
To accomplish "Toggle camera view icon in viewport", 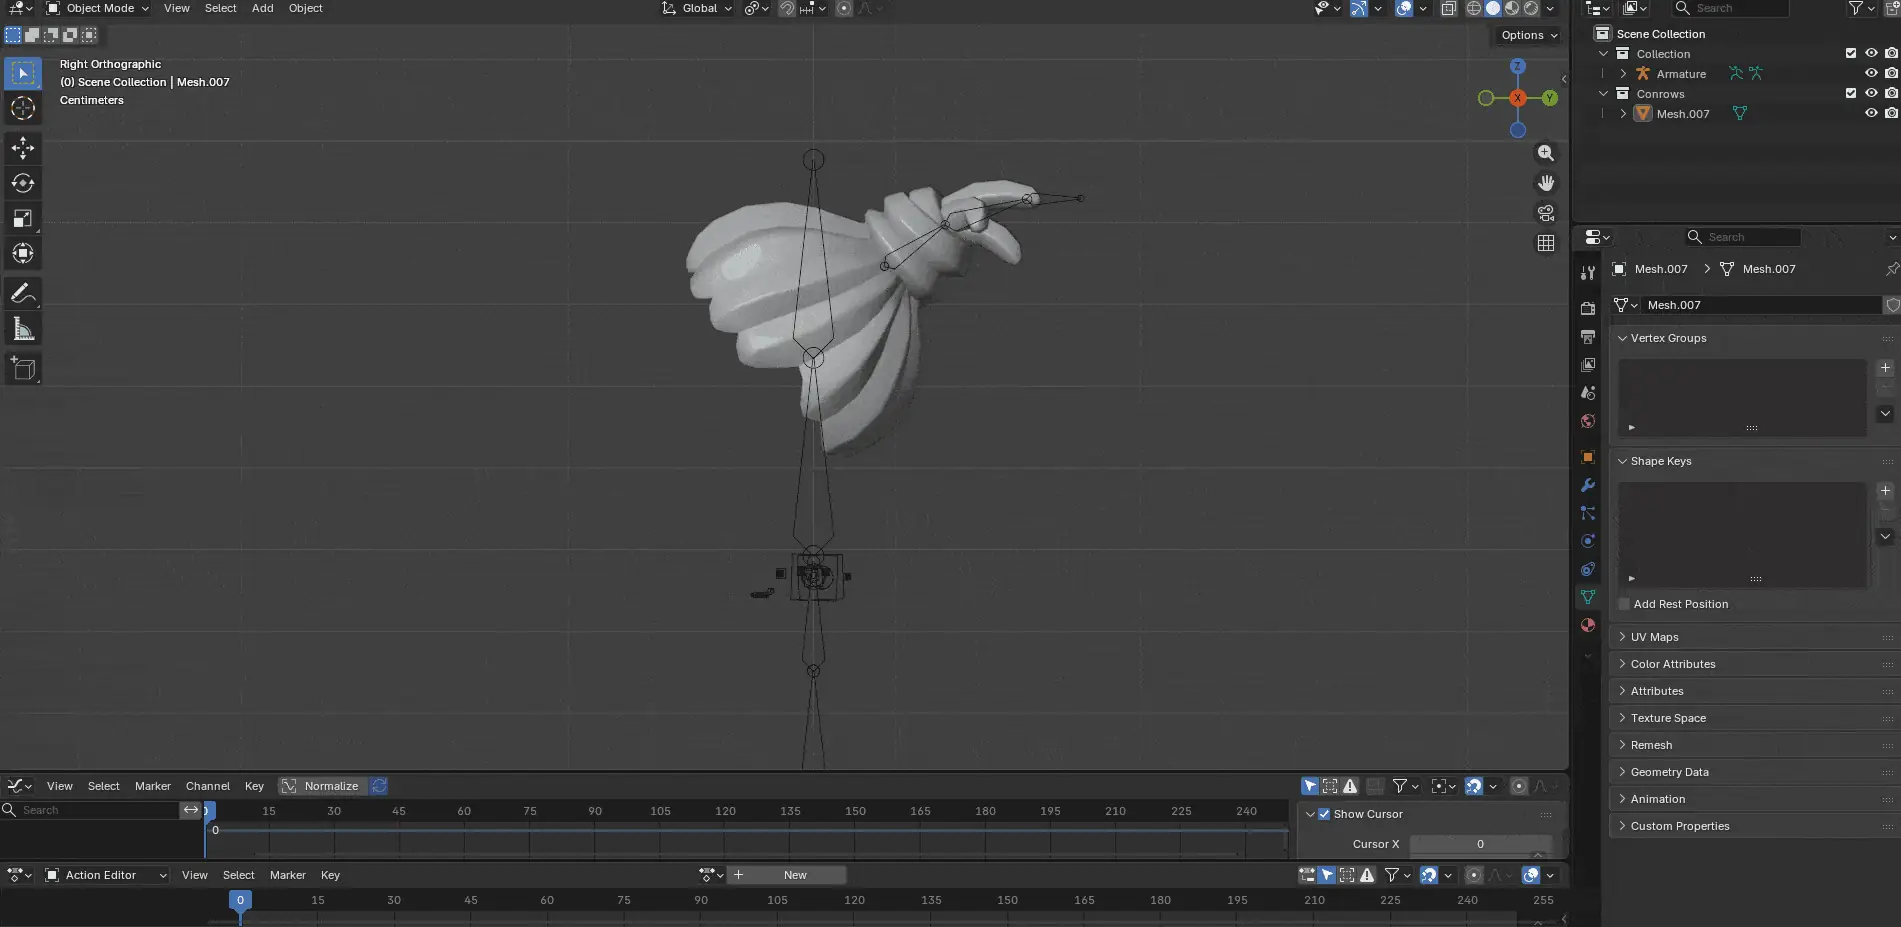I will tap(1546, 213).
